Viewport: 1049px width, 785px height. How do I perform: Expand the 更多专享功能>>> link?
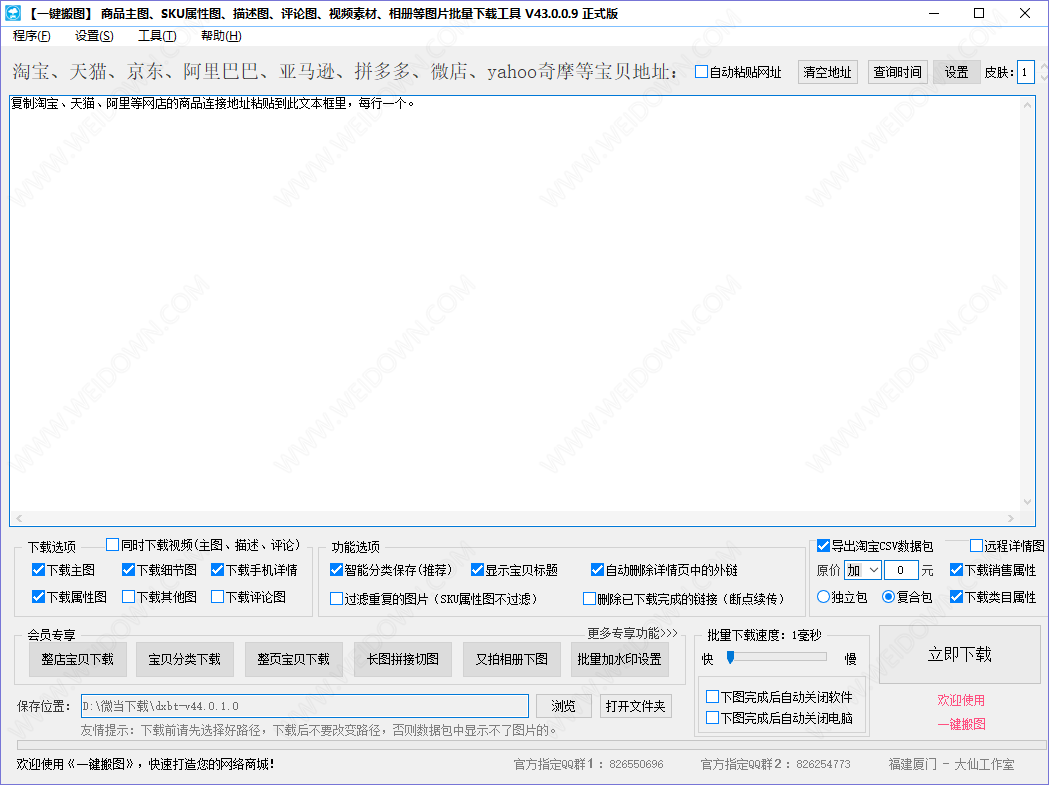pos(632,633)
